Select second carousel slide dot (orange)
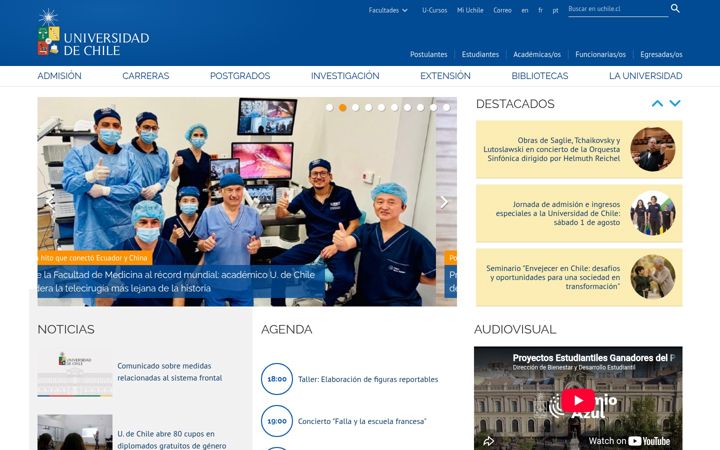This screenshot has height=450, width=720. pos(343,107)
